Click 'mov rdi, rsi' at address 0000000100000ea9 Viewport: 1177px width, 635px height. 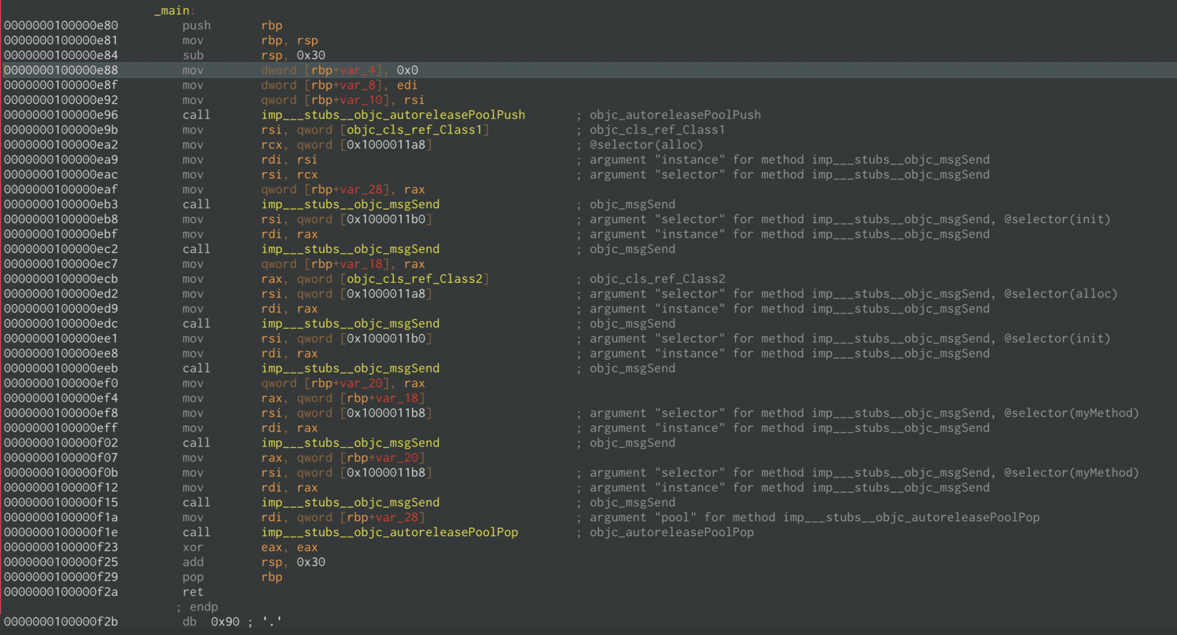click(250, 159)
